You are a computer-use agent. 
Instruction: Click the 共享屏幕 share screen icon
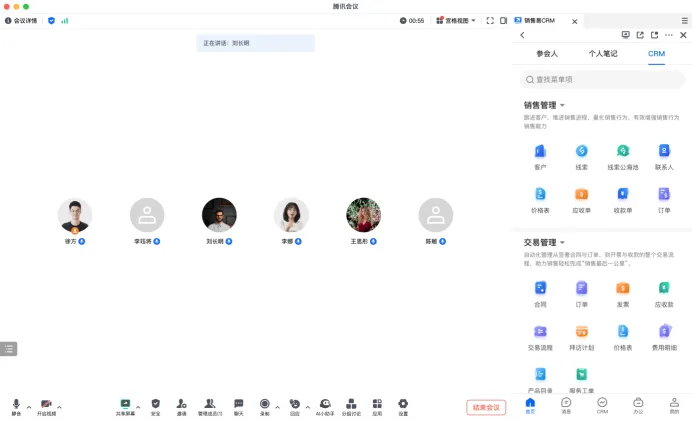click(x=125, y=404)
